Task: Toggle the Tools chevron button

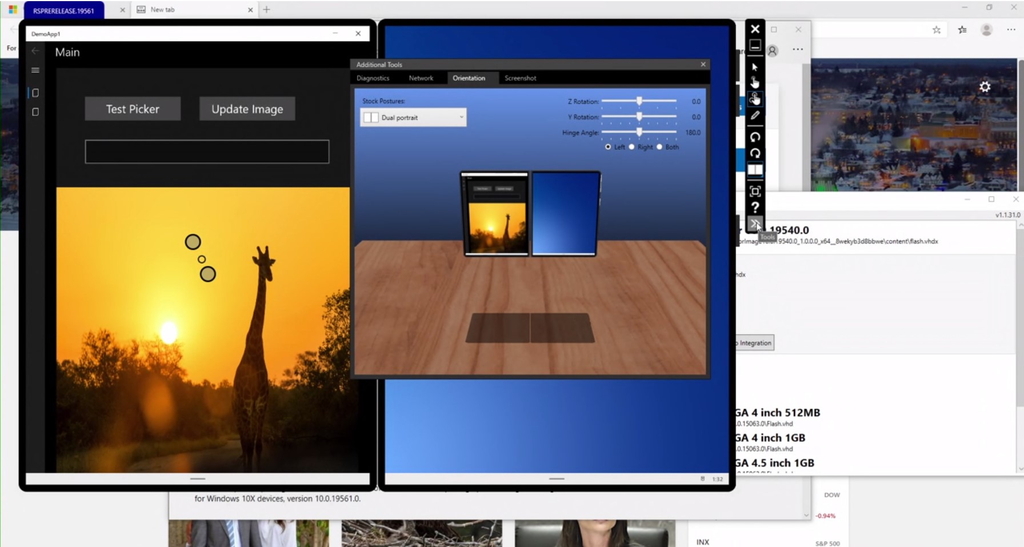Action: [x=755, y=224]
